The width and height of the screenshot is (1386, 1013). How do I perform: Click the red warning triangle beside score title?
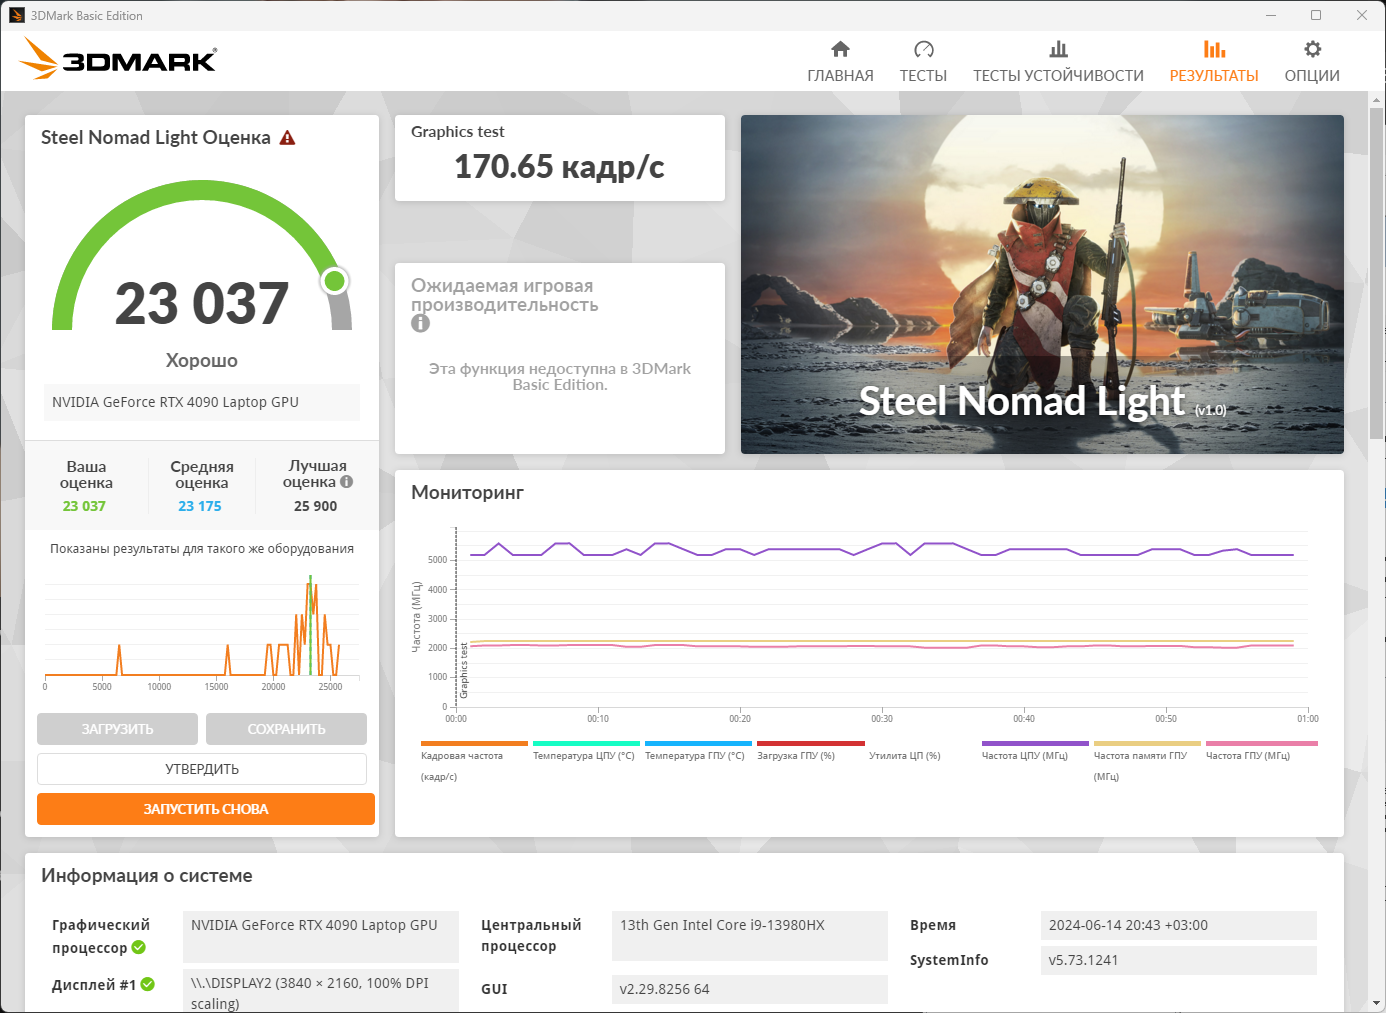point(288,138)
